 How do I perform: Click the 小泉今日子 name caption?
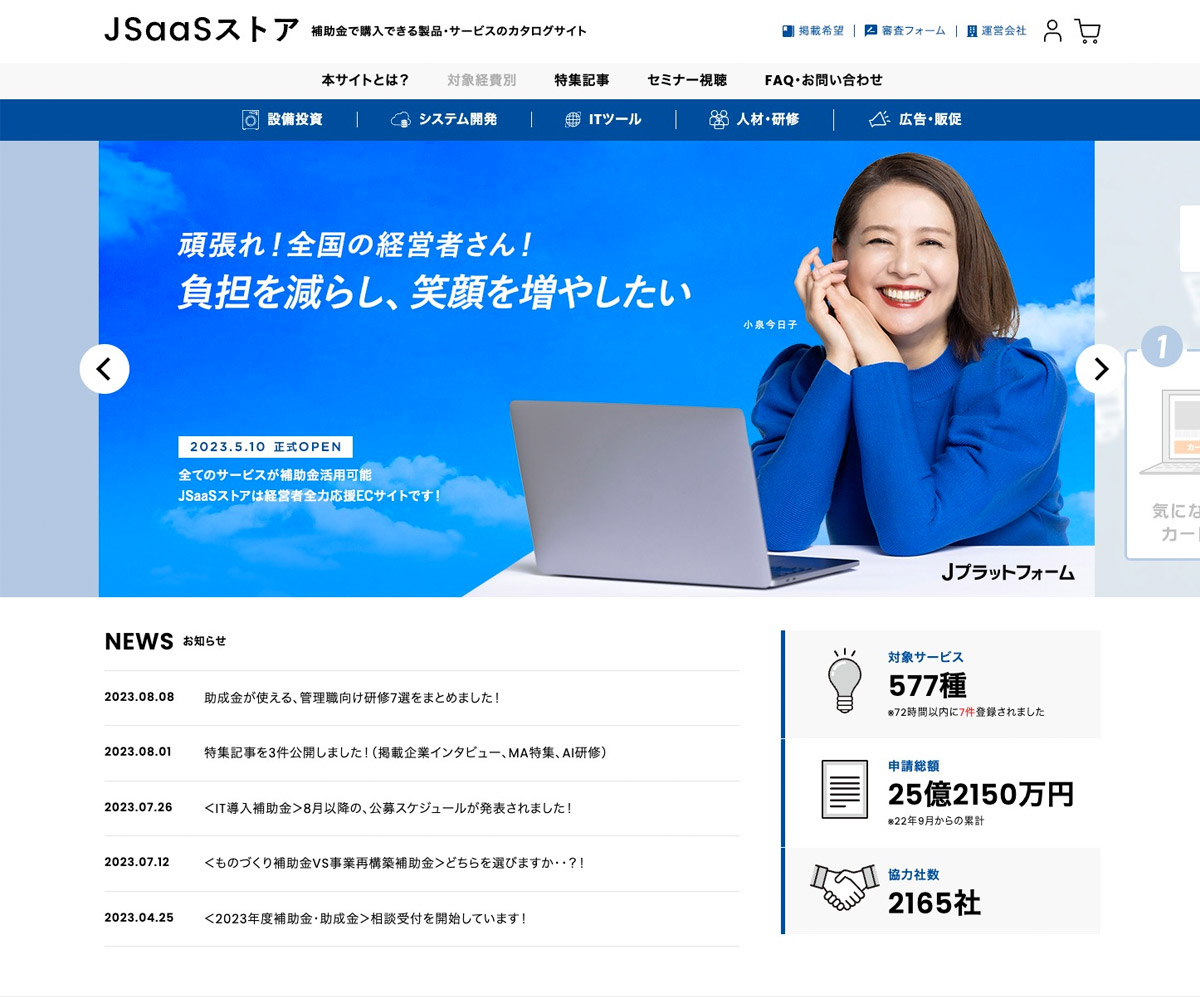click(770, 325)
